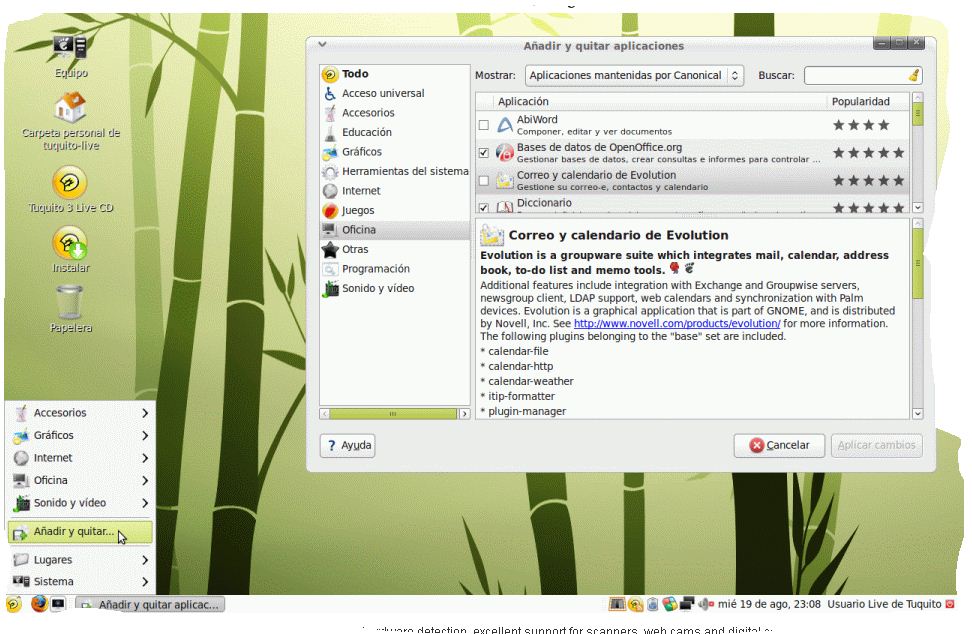Check the AbiWord checkbox
The image size is (972, 634).
pos(484,125)
